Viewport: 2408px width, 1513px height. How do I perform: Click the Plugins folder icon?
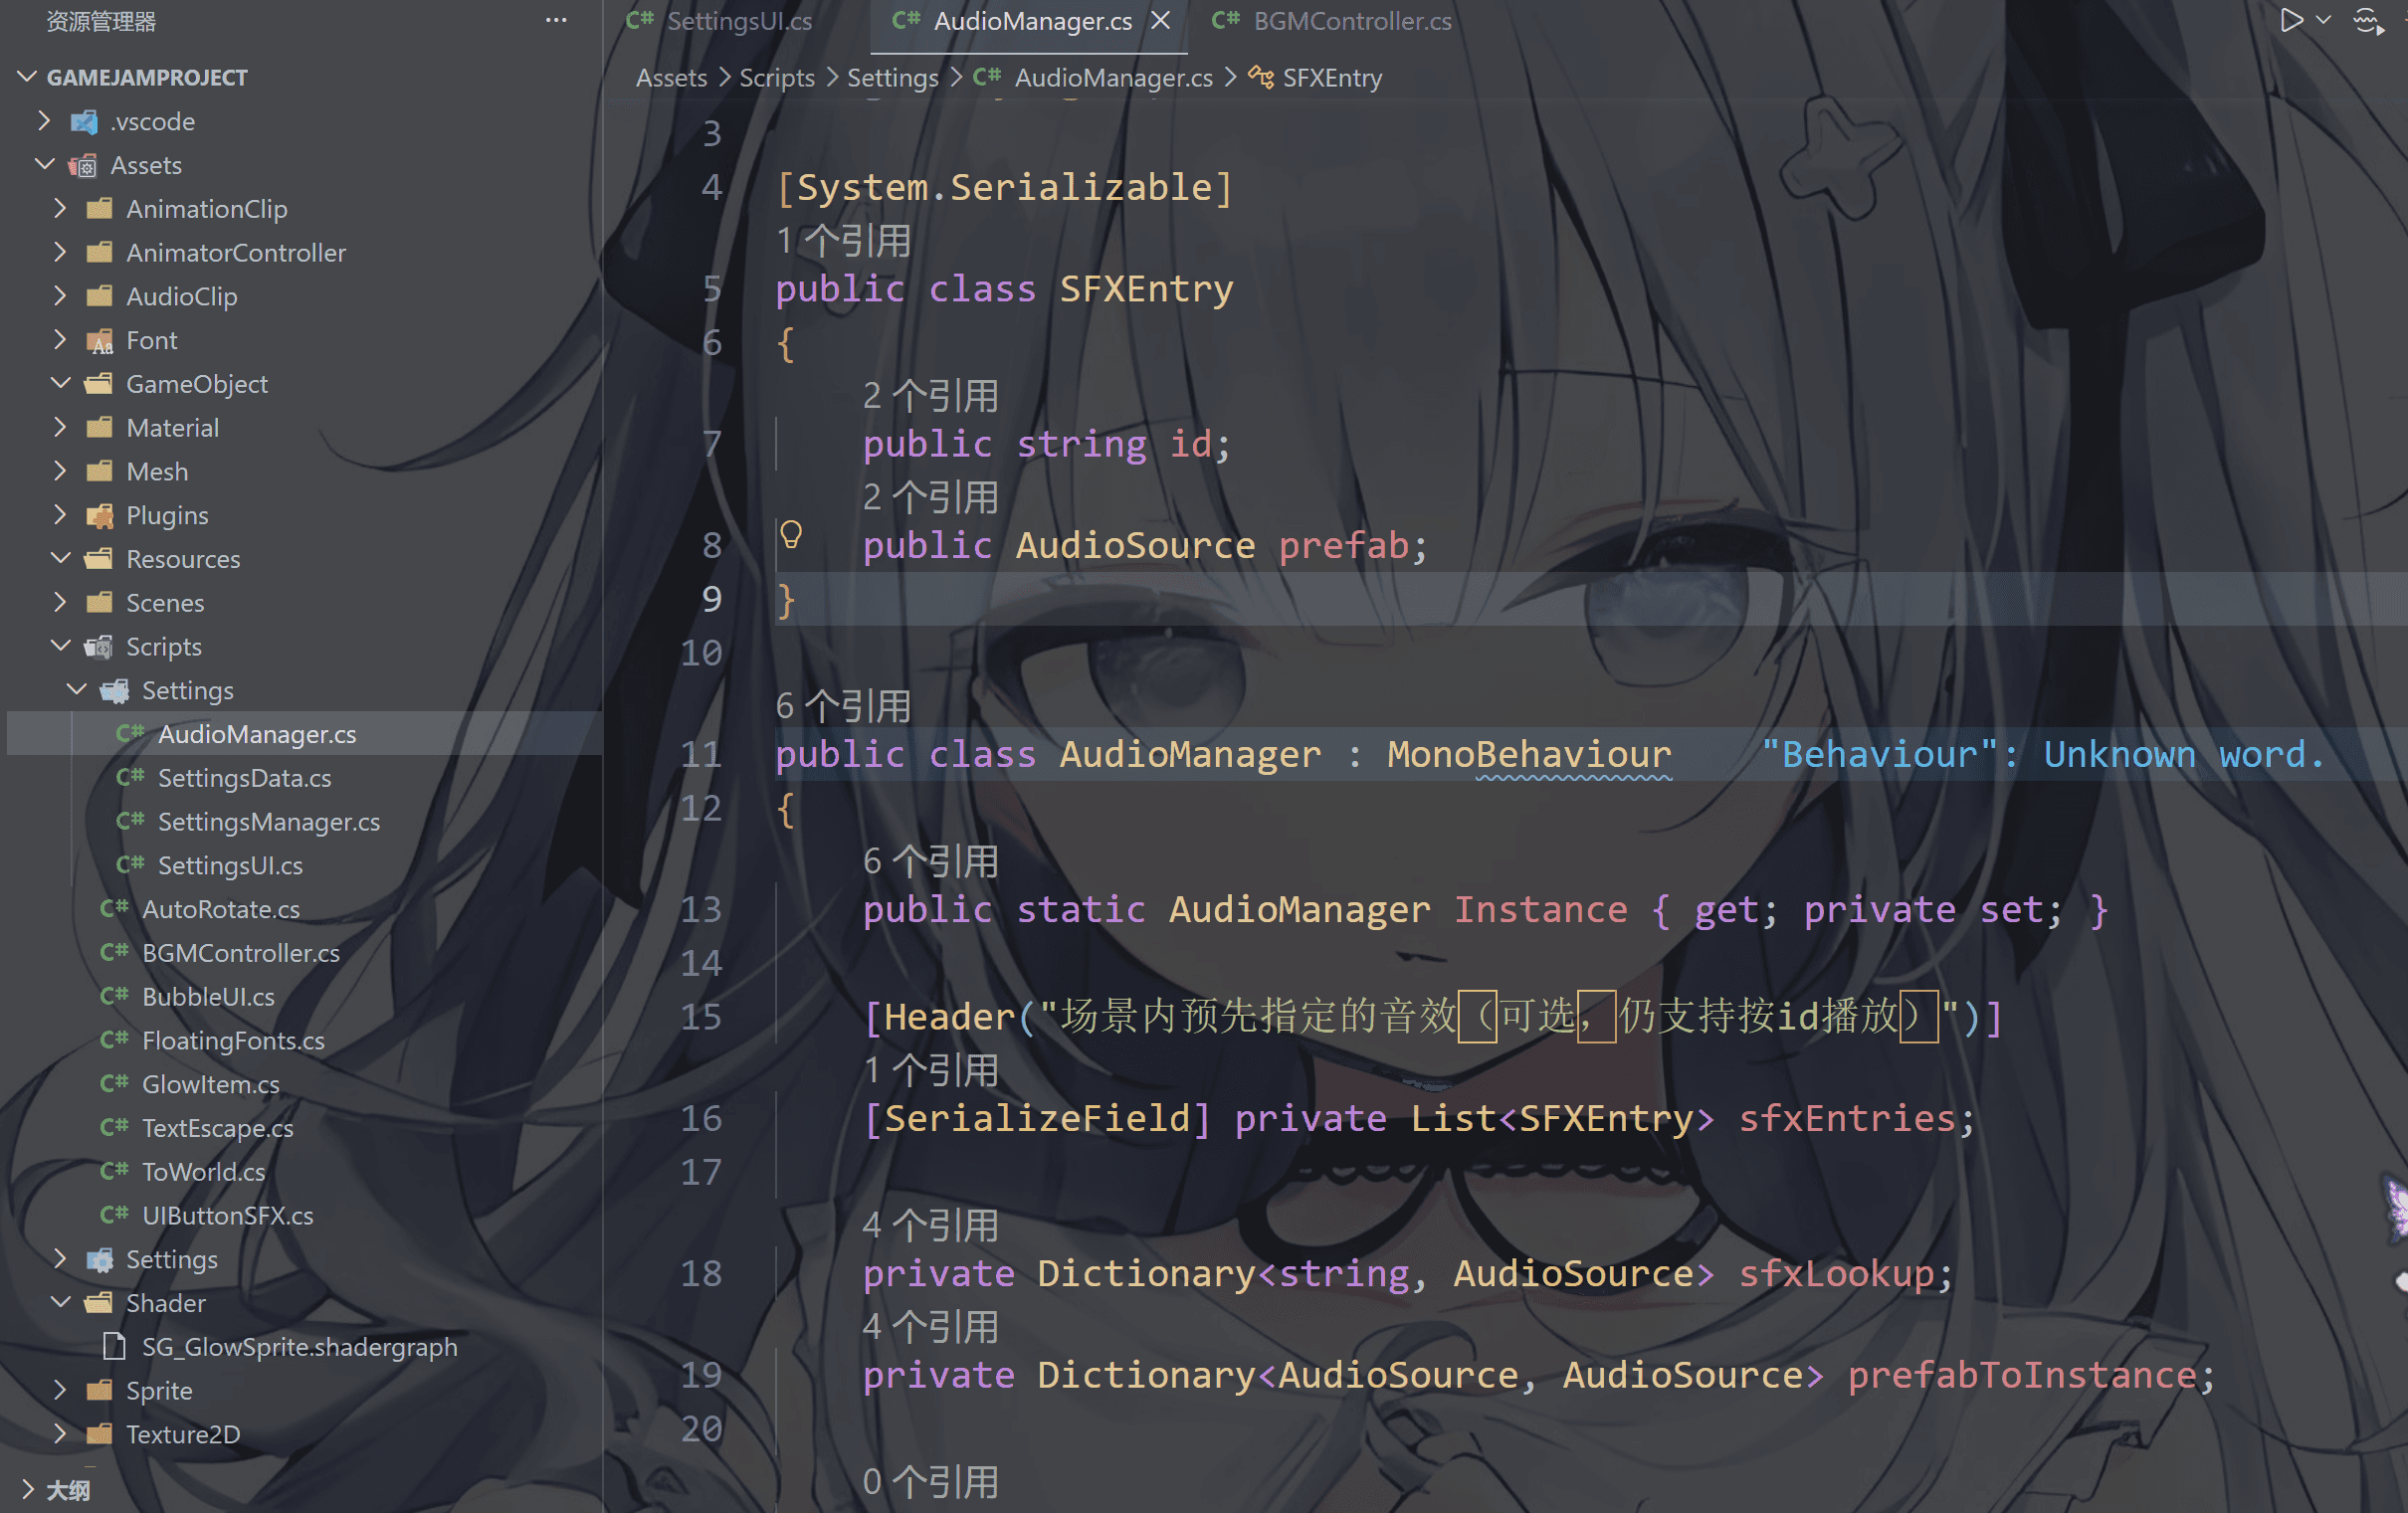click(99, 516)
